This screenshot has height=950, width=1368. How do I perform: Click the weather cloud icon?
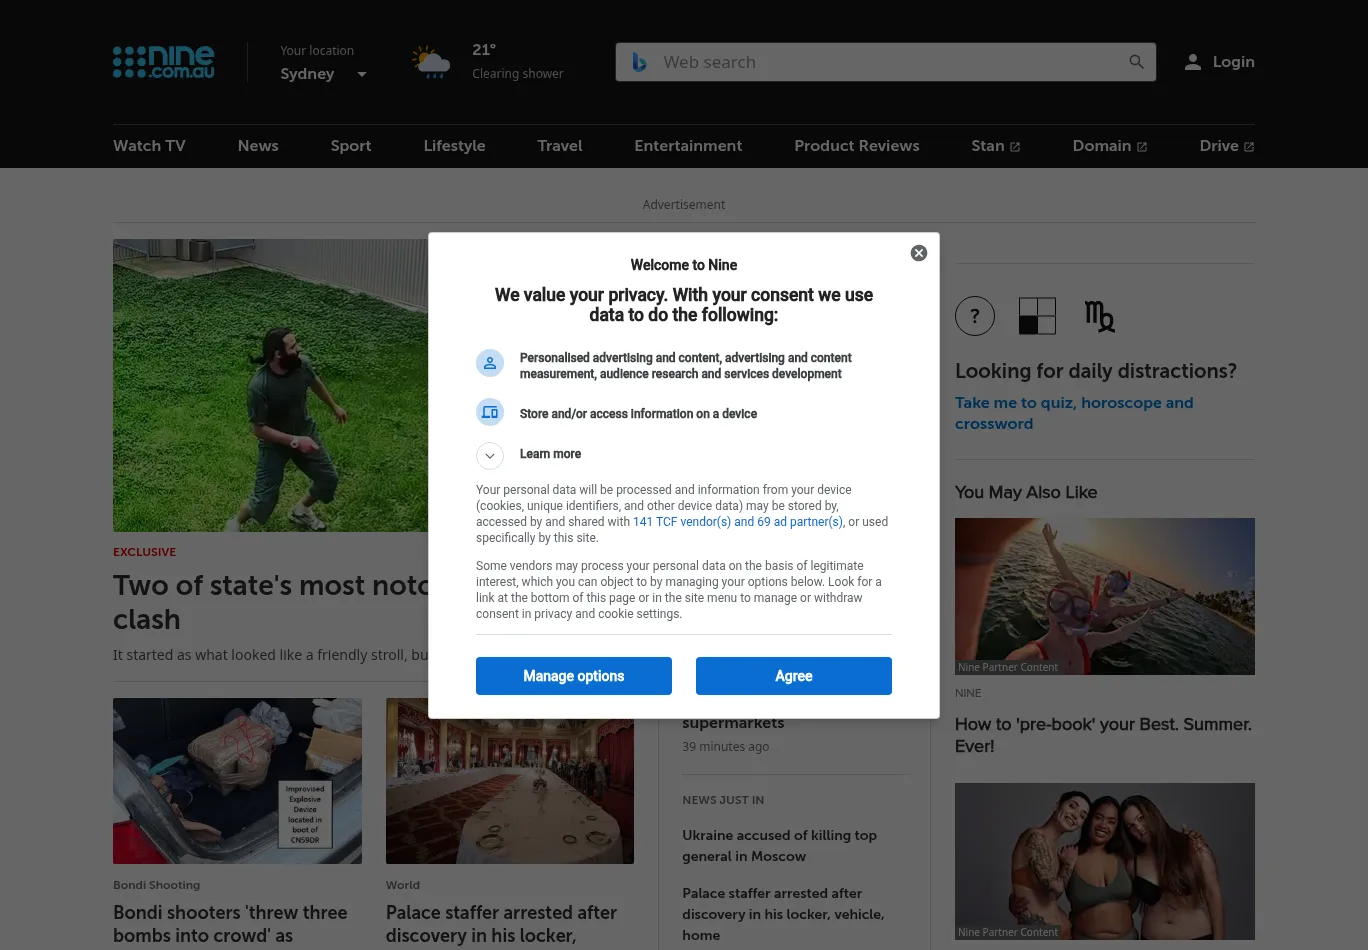point(431,62)
